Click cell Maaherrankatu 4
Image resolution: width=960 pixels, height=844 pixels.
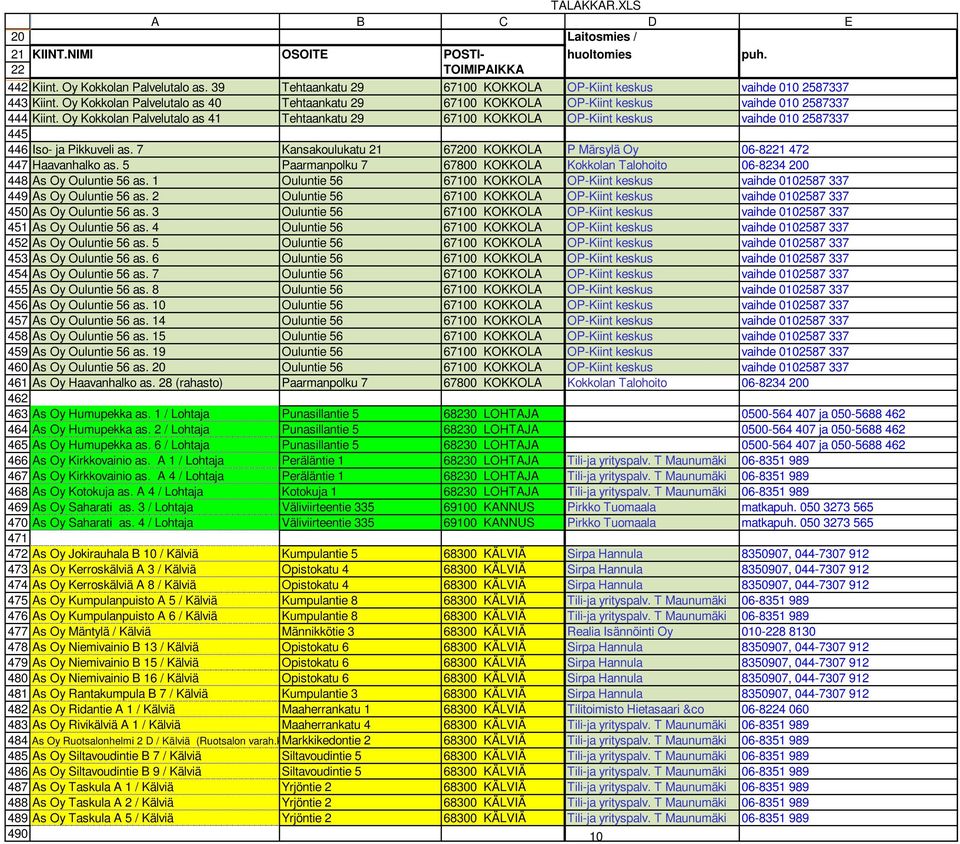[360, 725]
